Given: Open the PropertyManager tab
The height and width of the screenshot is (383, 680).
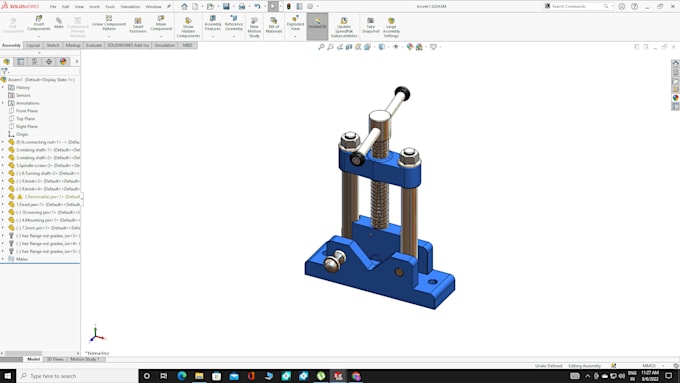Looking at the screenshot, I should [20, 62].
